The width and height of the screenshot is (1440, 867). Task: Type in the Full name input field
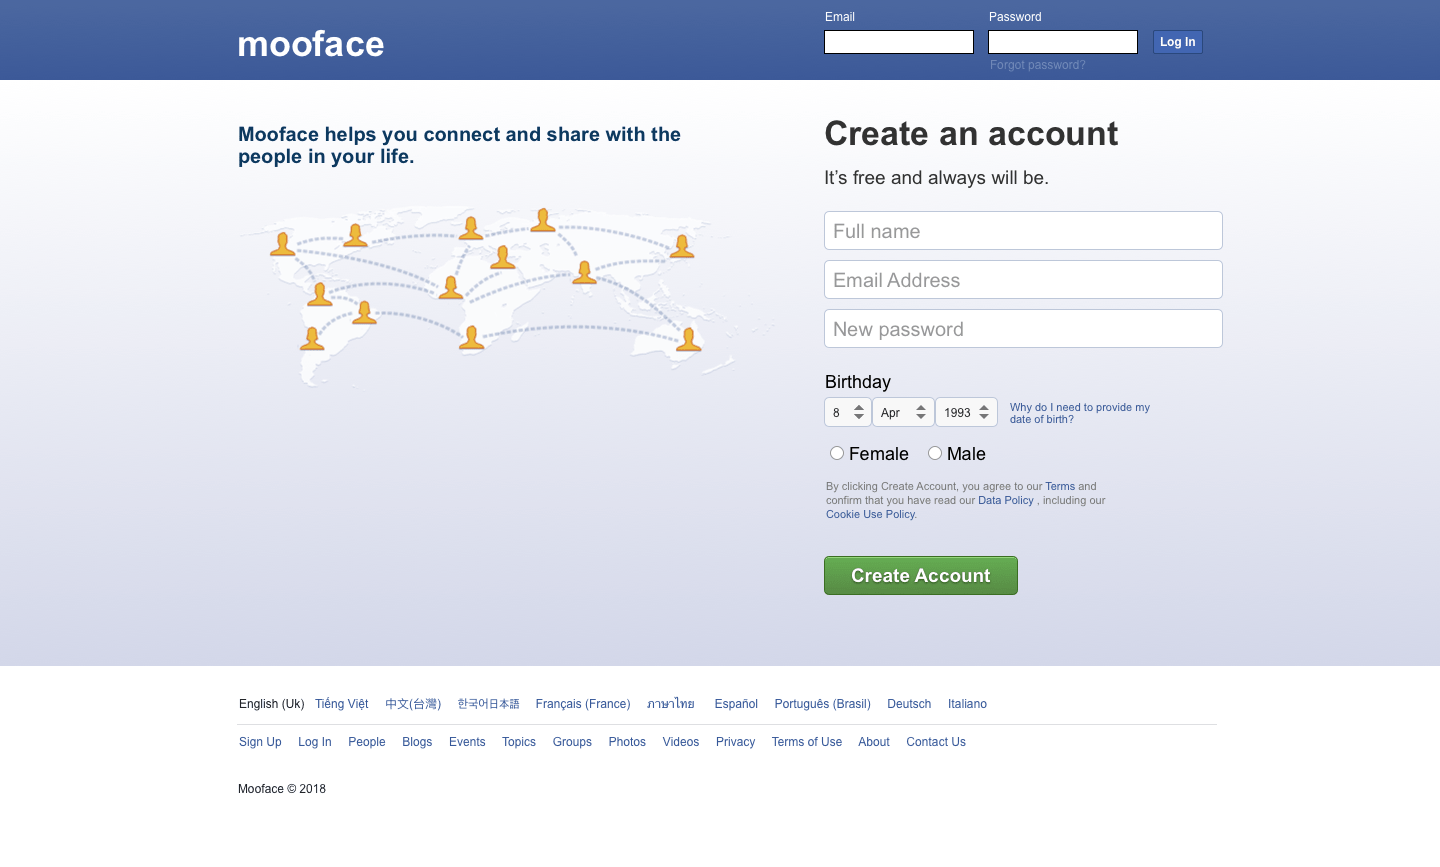[1023, 230]
